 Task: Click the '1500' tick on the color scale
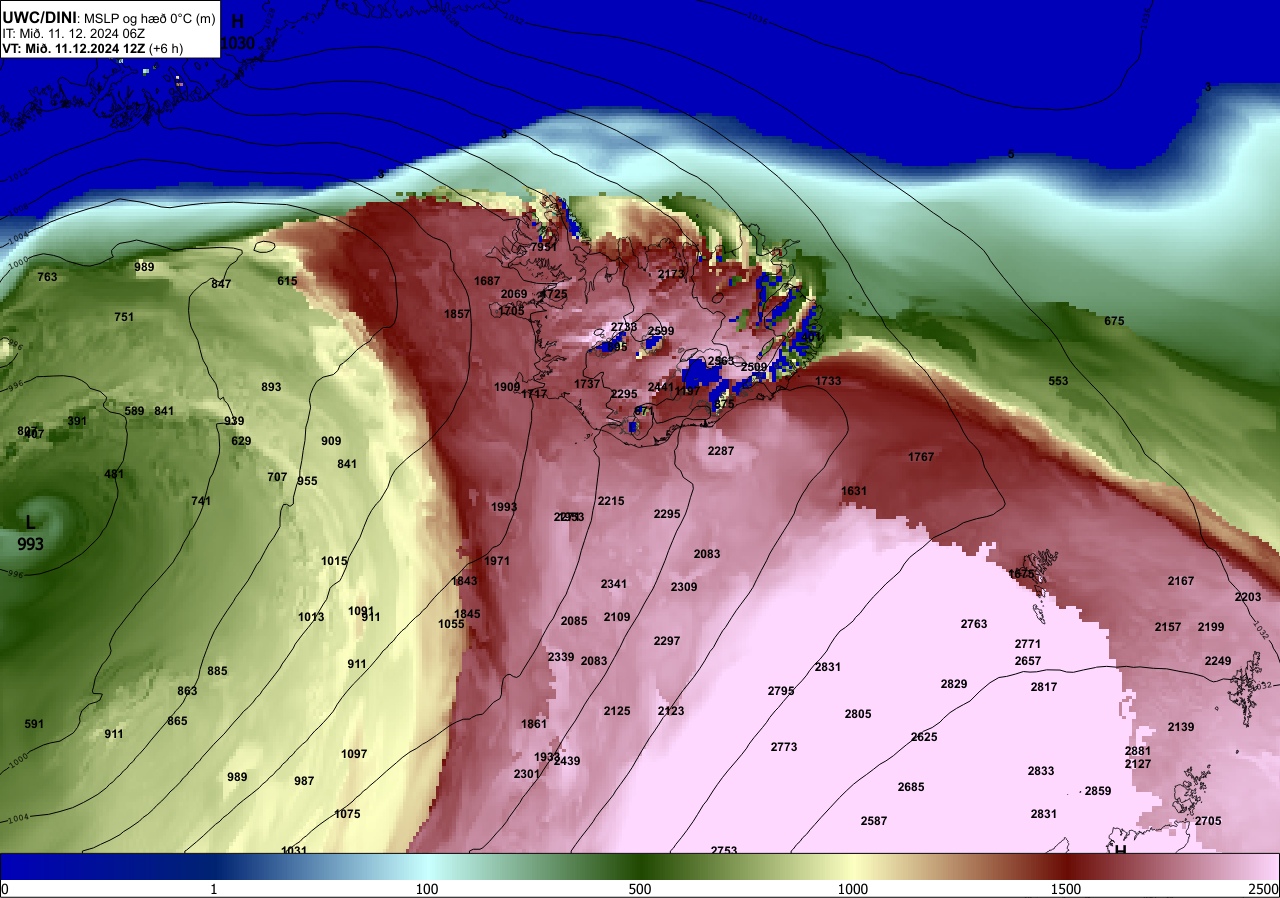pos(1066,889)
